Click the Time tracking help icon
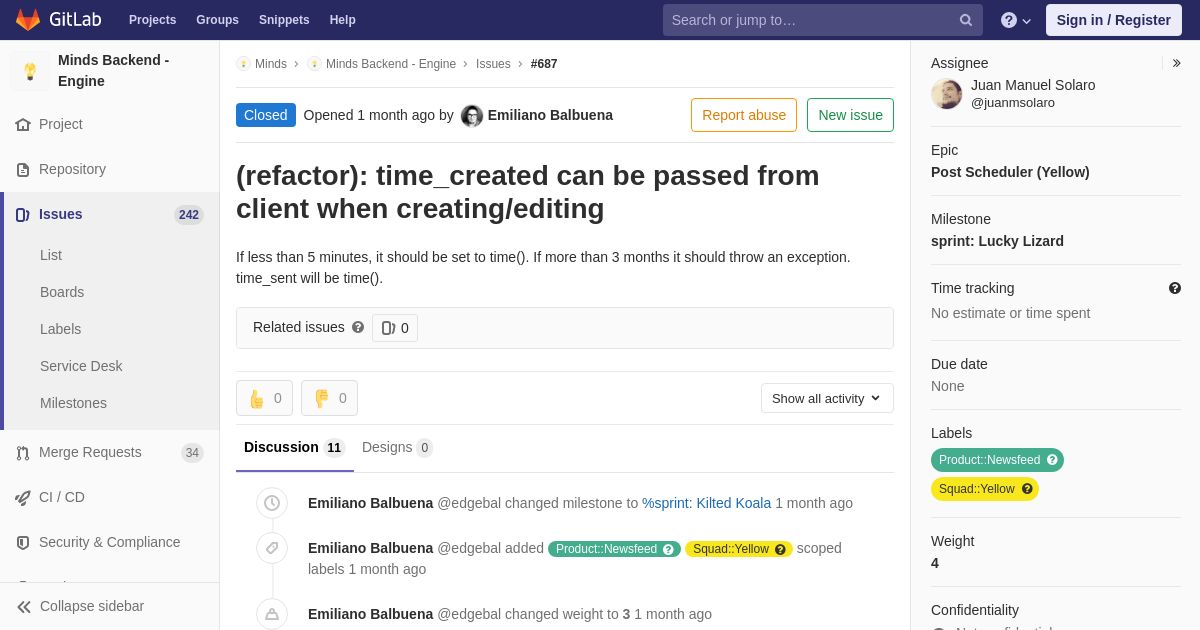The height and width of the screenshot is (630, 1200). [1175, 288]
